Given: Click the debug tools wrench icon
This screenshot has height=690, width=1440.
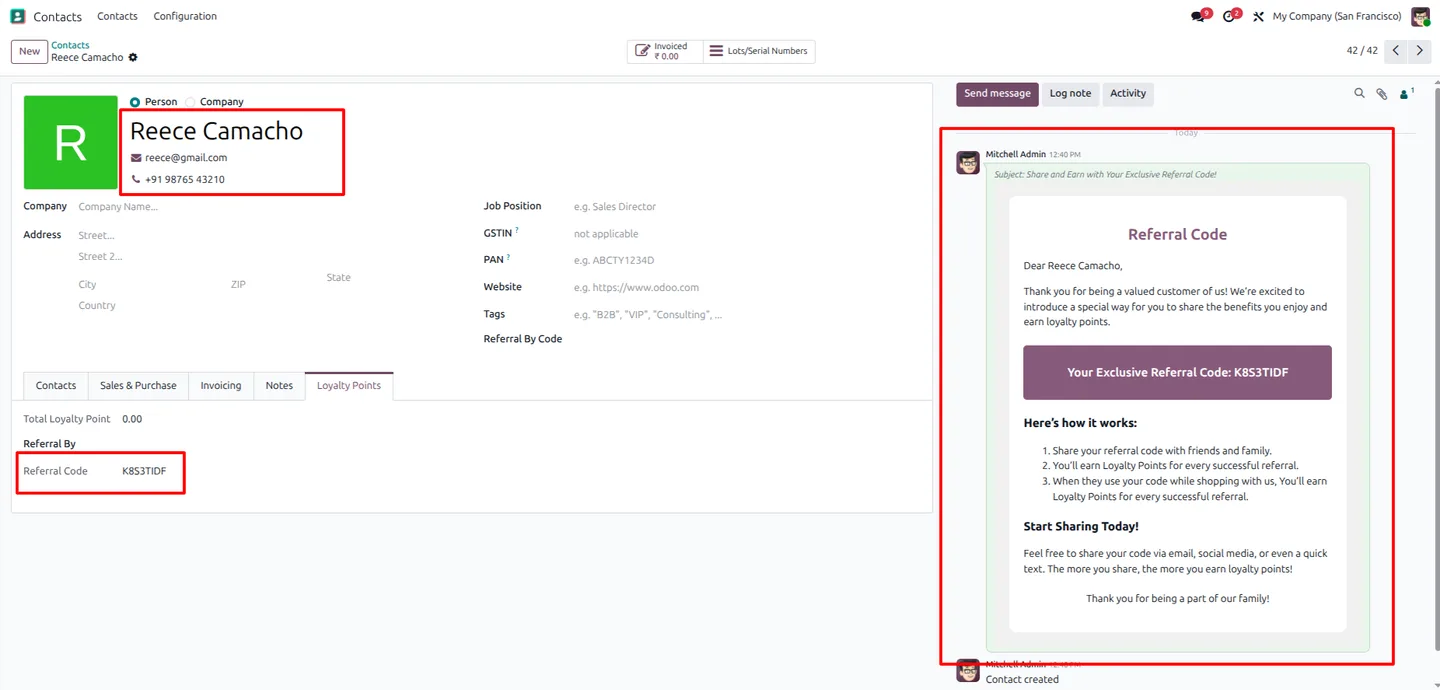Looking at the screenshot, I should 1258,16.
